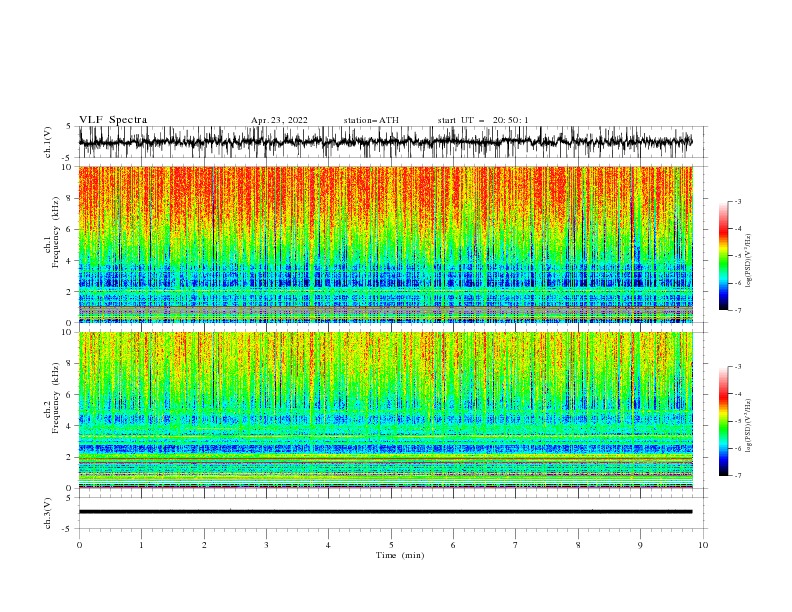Select the "Apr. 23, 2022" date label
Viewport: 792px width, 612px height.
coord(279,120)
